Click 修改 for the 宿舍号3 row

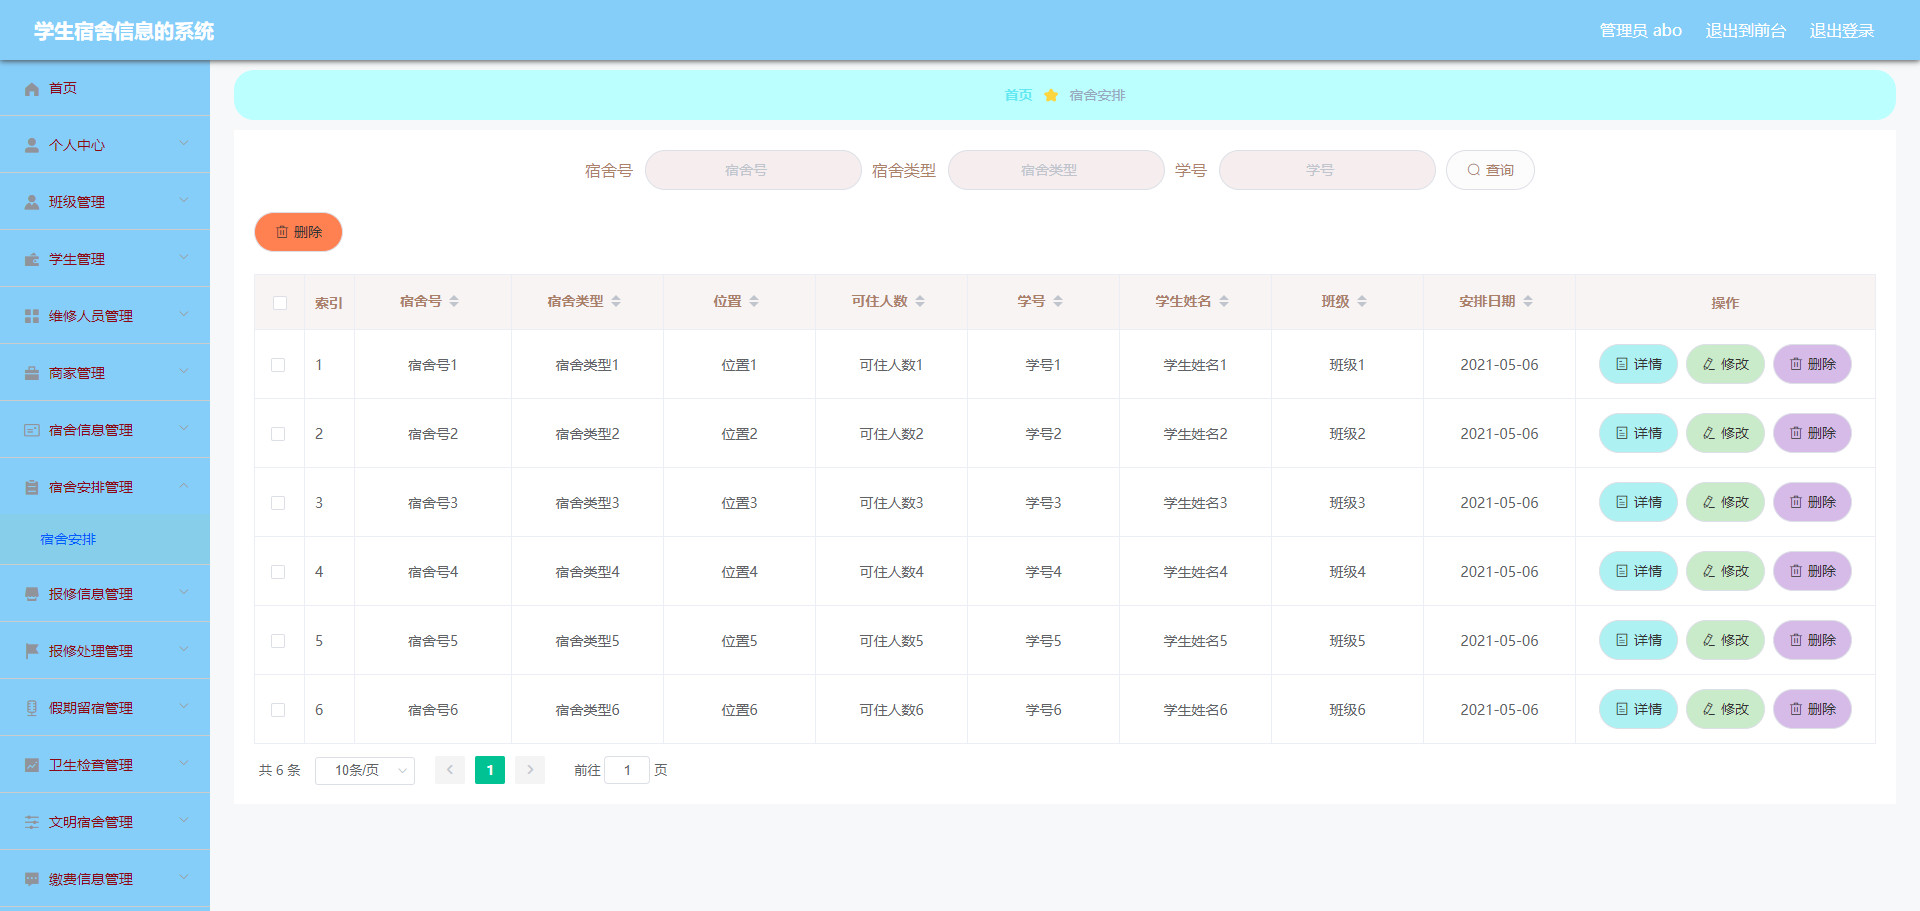(1725, 502)
